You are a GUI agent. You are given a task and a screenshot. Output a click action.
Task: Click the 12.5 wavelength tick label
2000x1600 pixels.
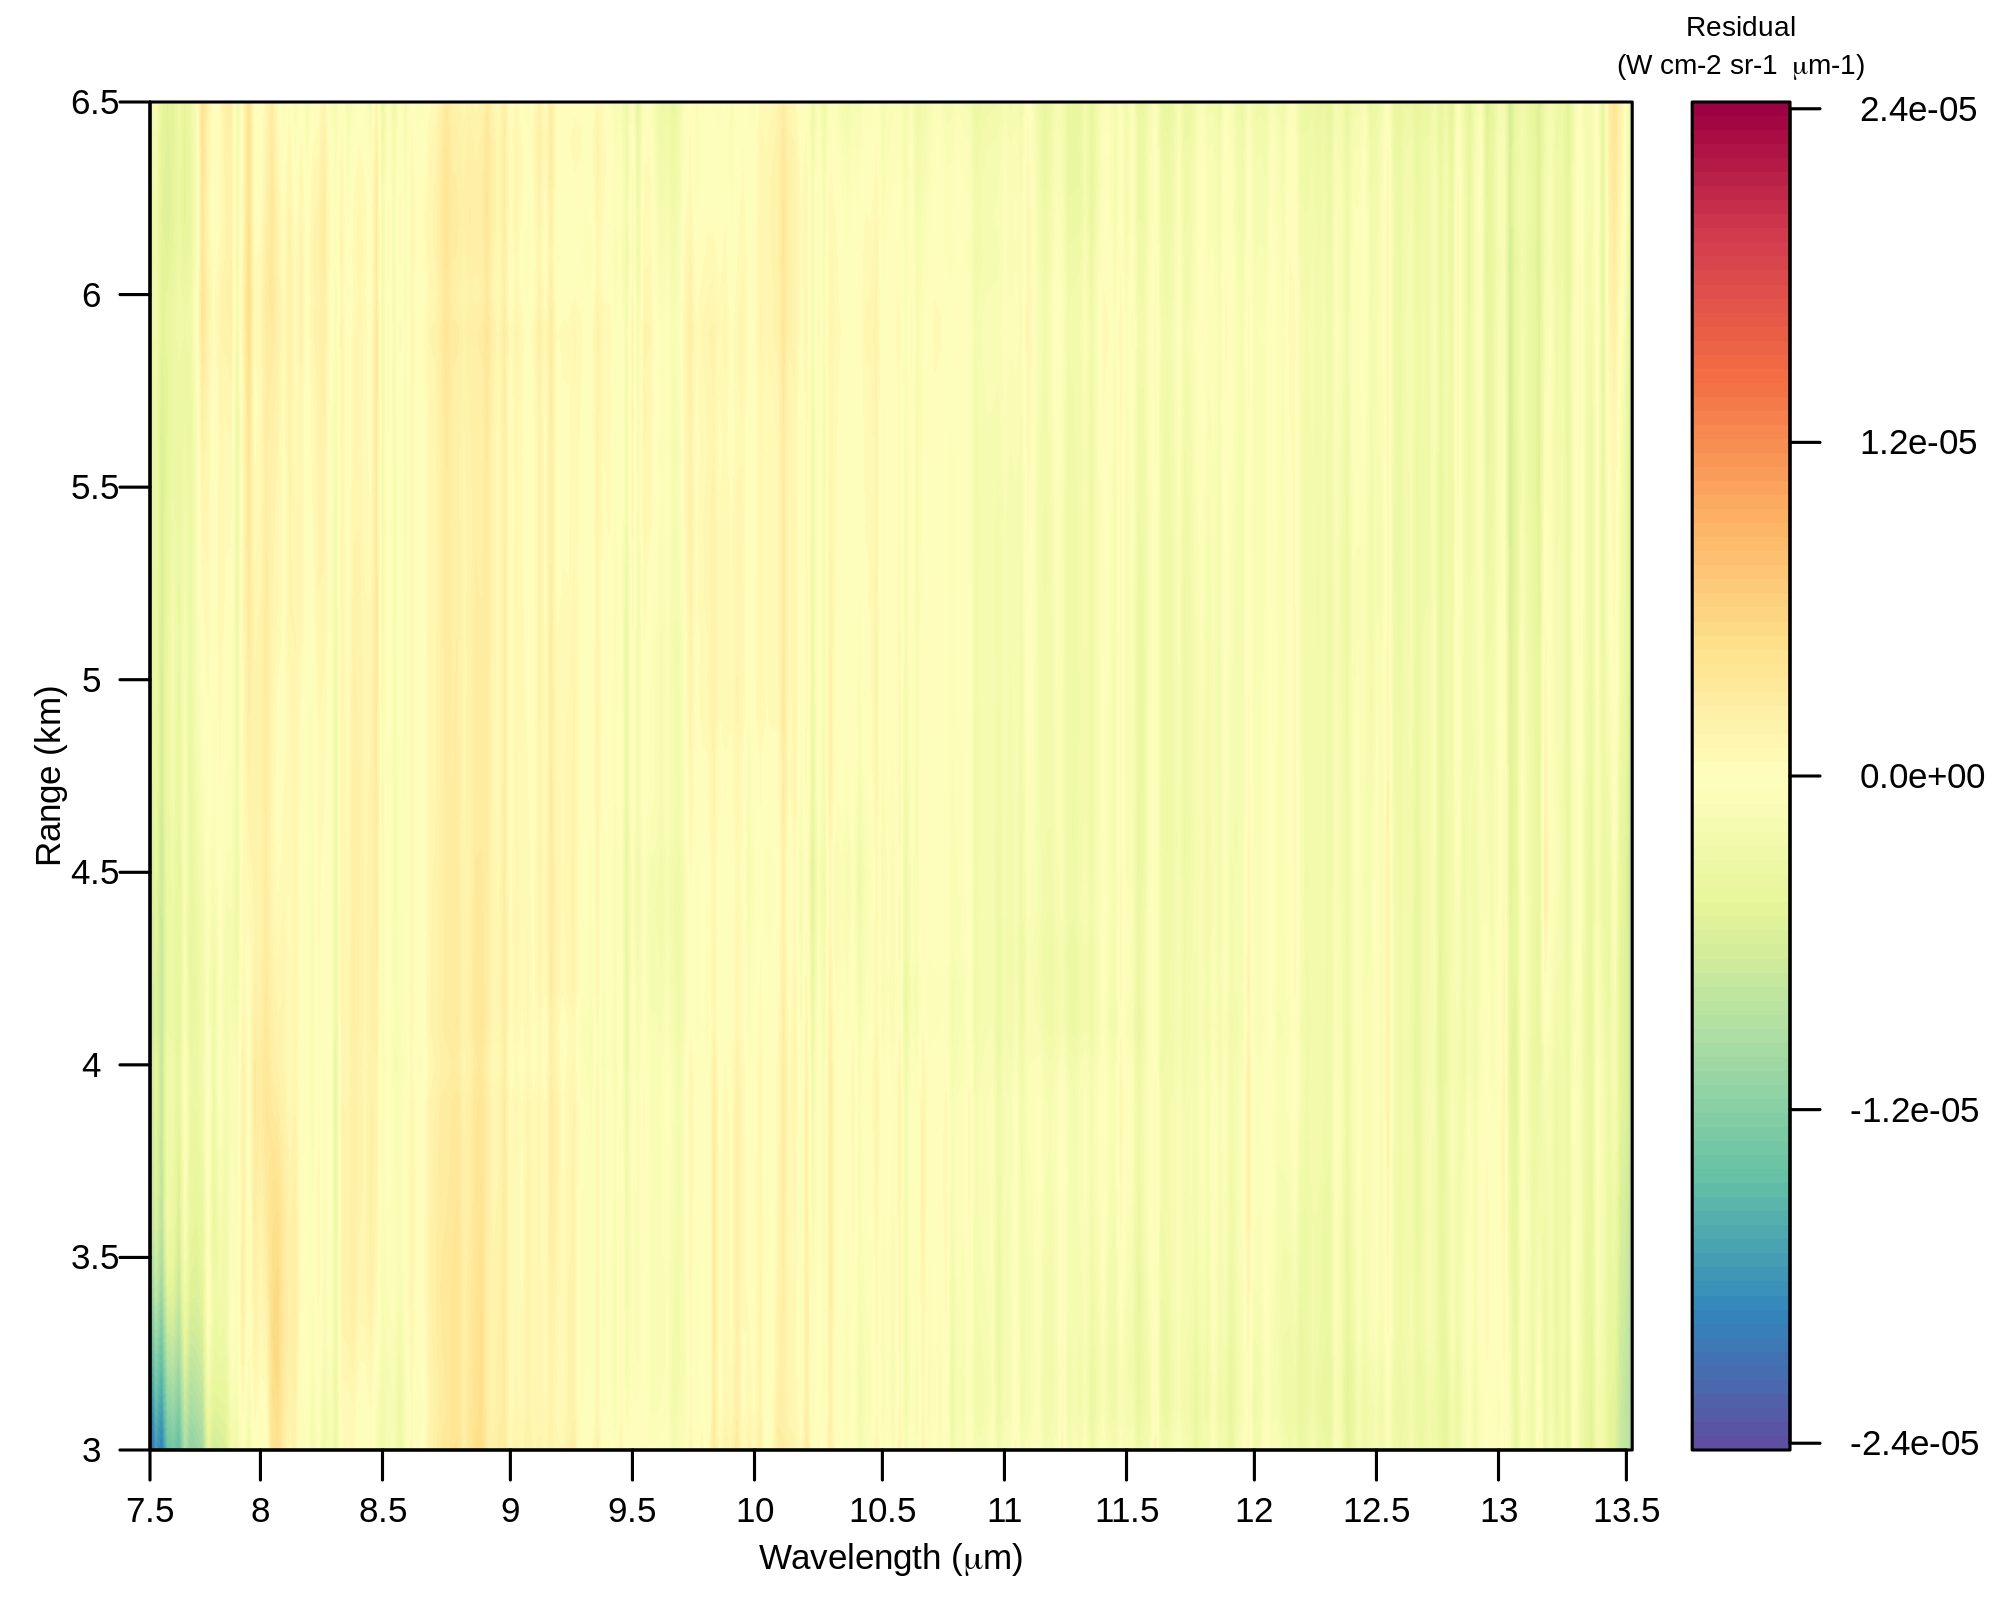pyautogui.click(x=1376, y=1511)
